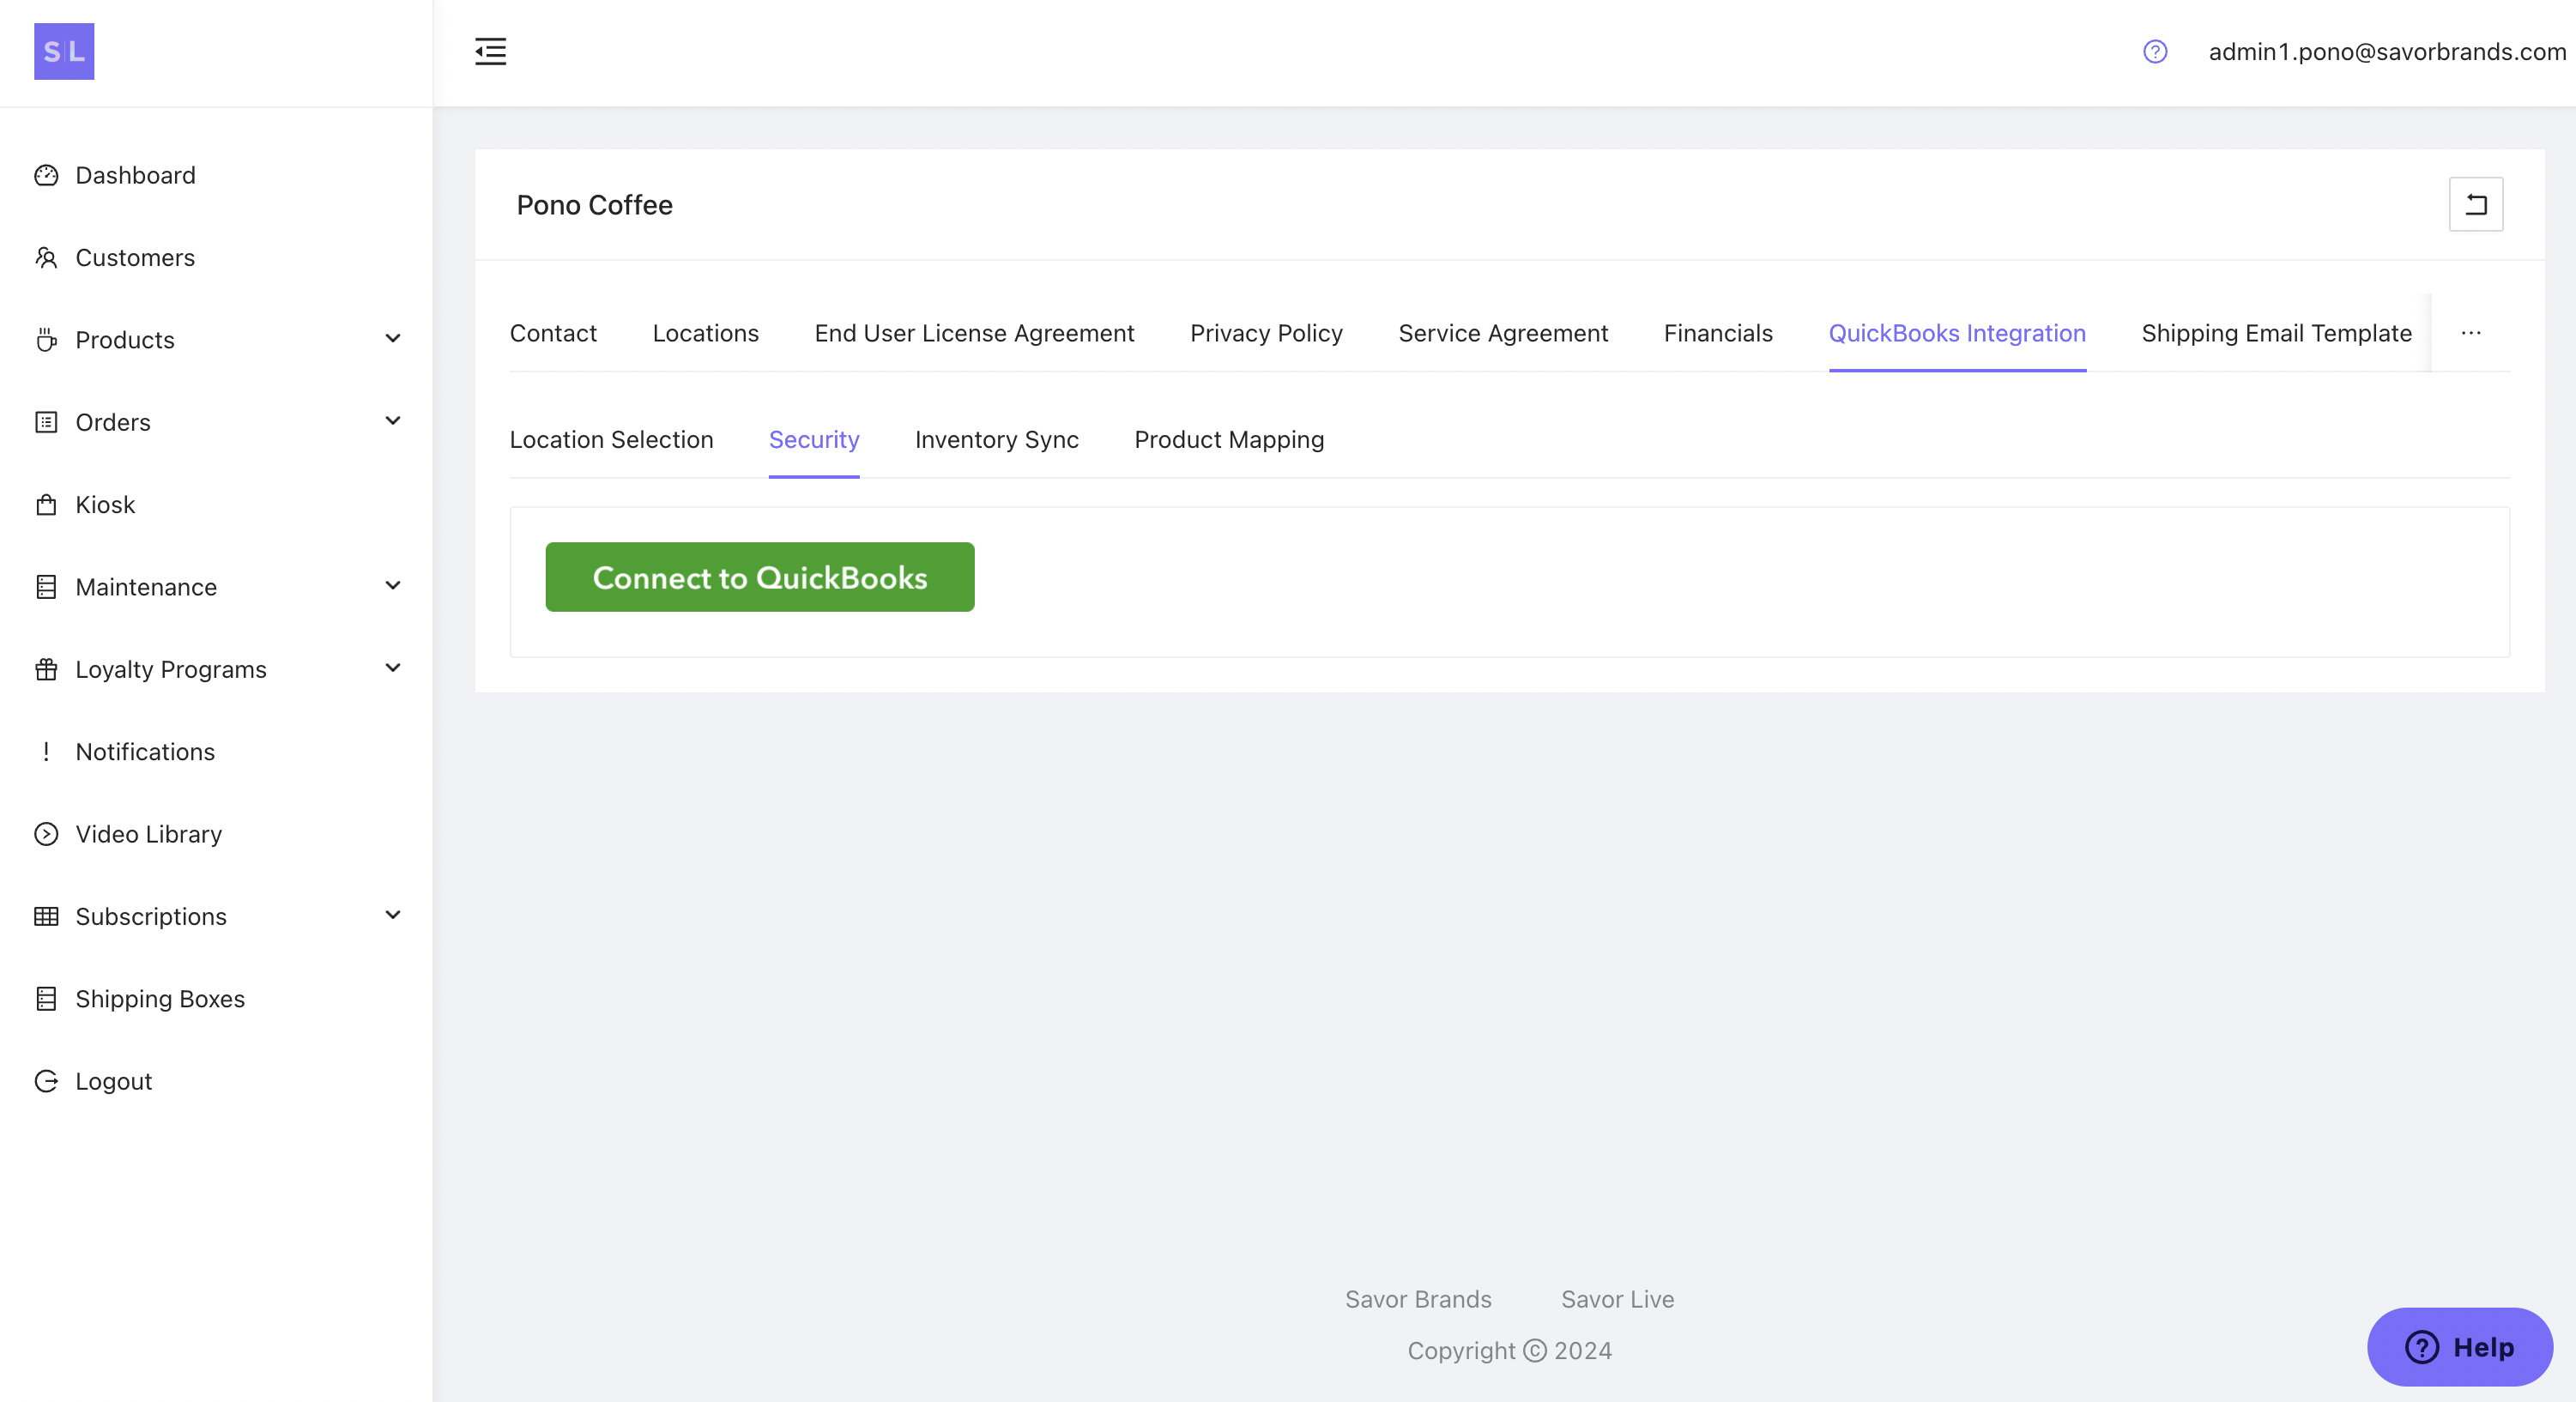Click Logout in the sidebar
The width and height of the screenshot is (2576, 1402).
[x=113, y=1081]
